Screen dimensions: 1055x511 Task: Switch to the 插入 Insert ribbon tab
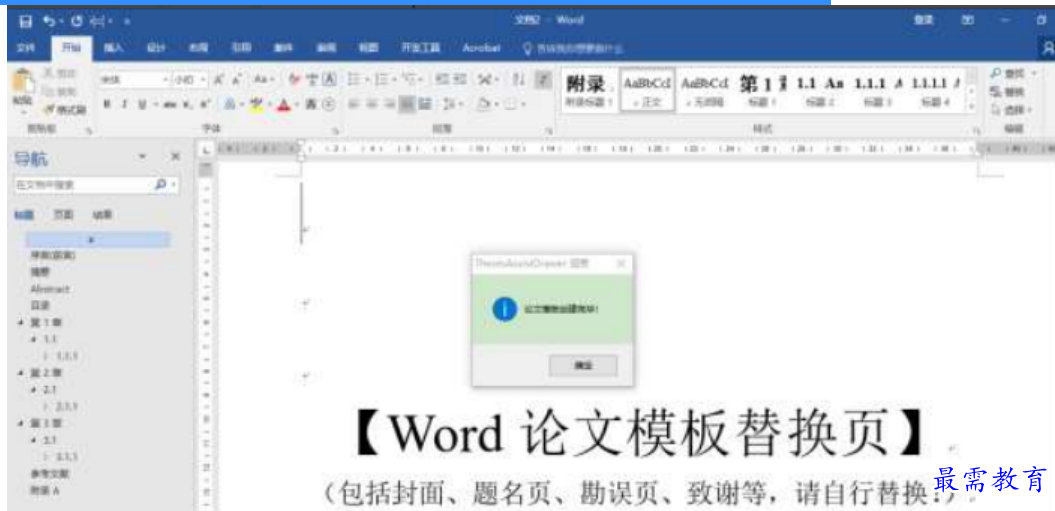point(113,48)
